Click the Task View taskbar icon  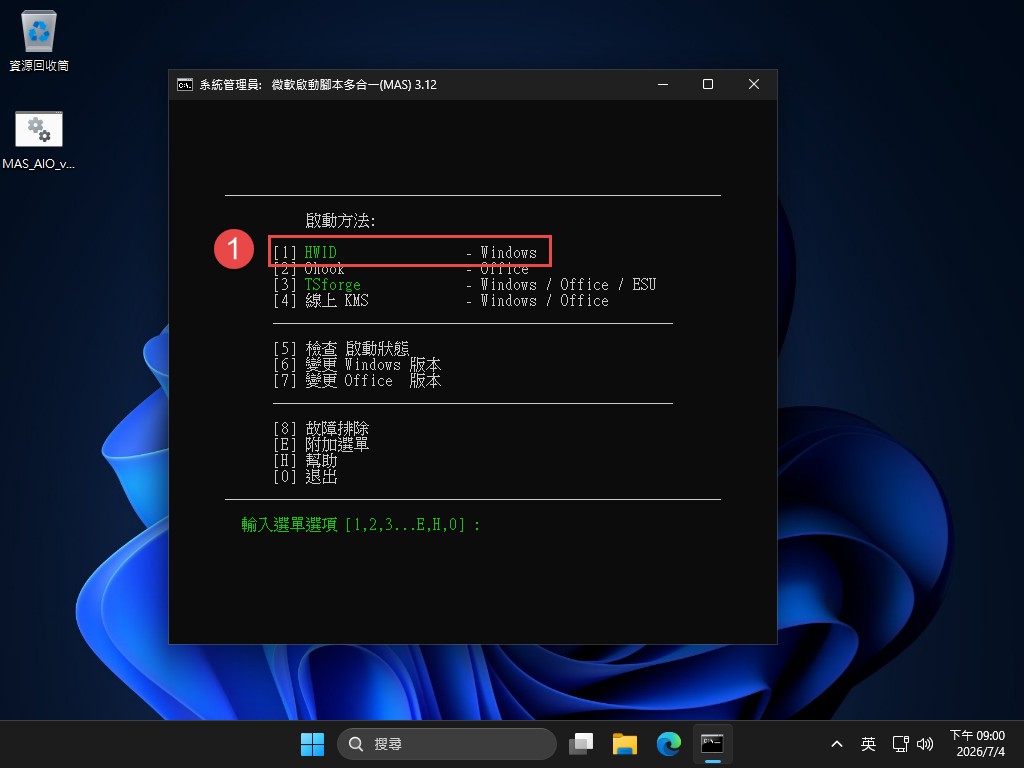point(581,744)
